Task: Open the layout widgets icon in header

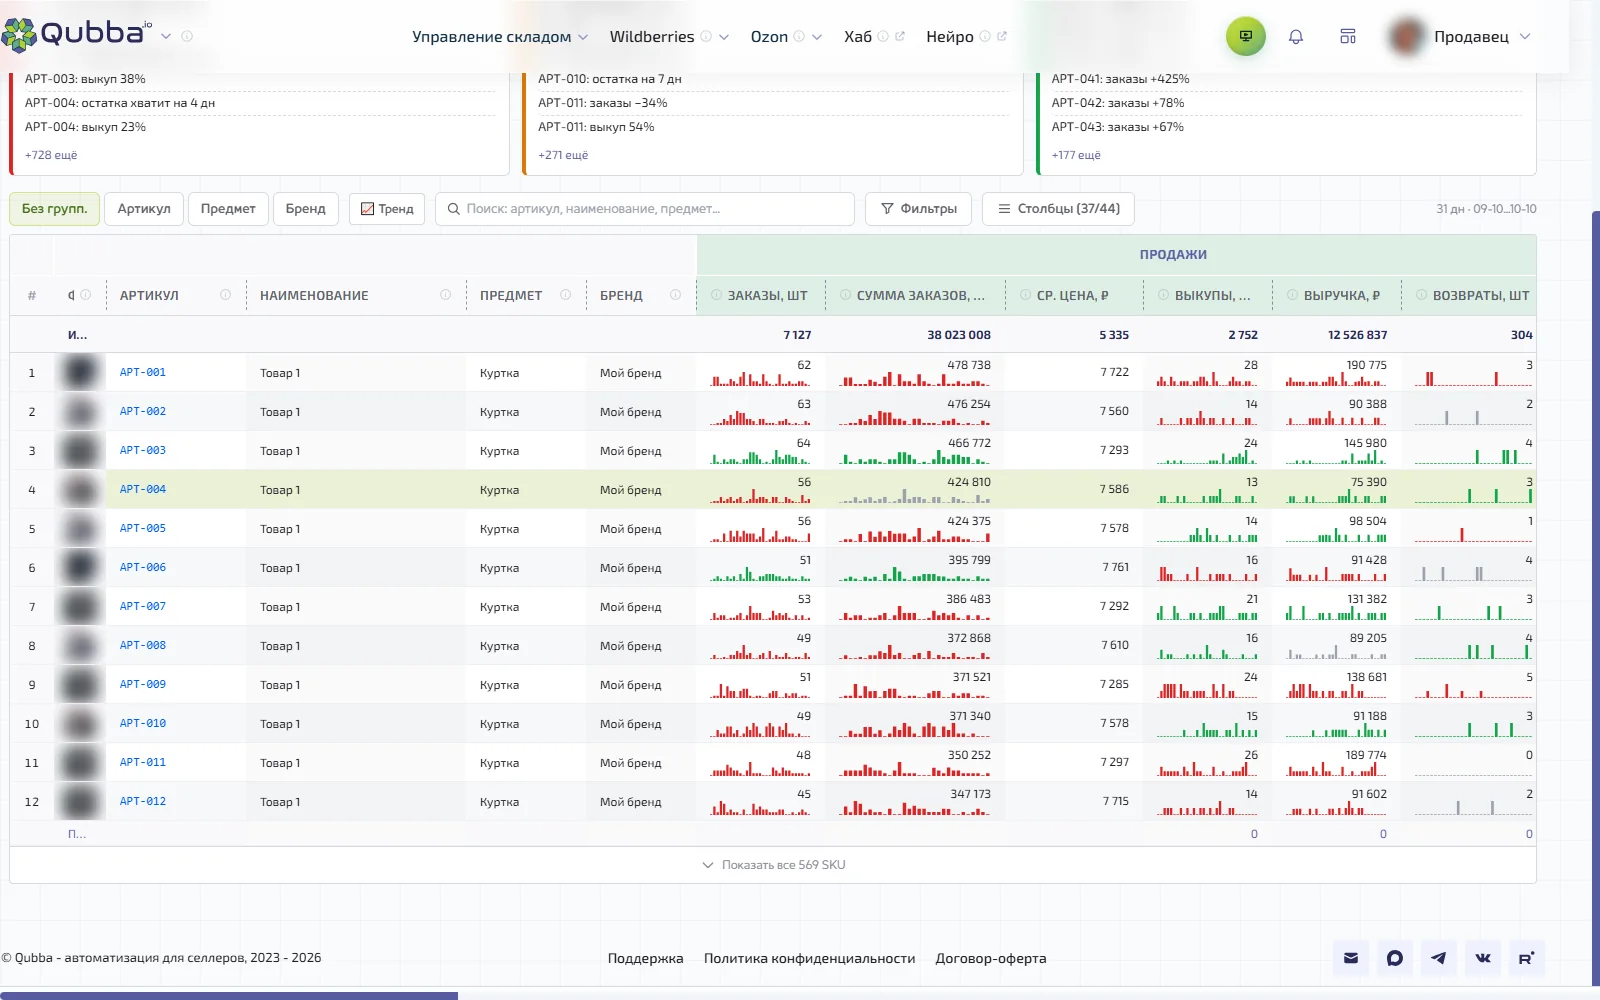Action: point(1348,37)
